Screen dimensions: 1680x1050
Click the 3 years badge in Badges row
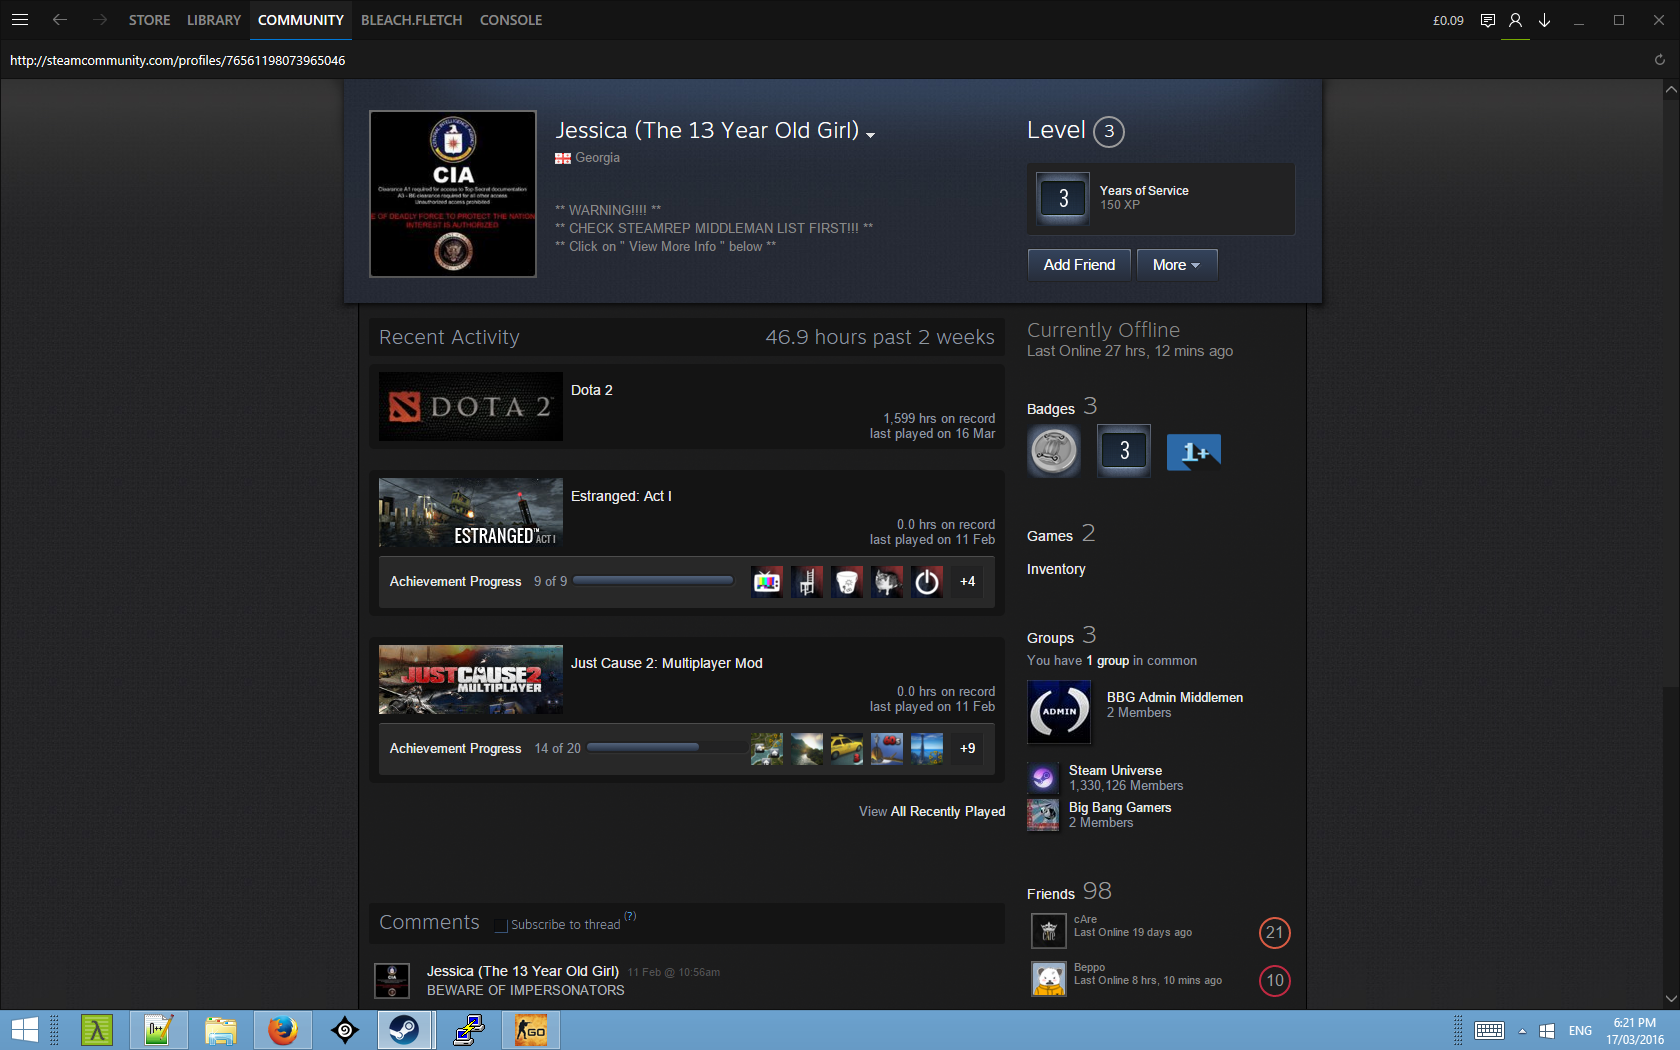tap(1124, 451)
